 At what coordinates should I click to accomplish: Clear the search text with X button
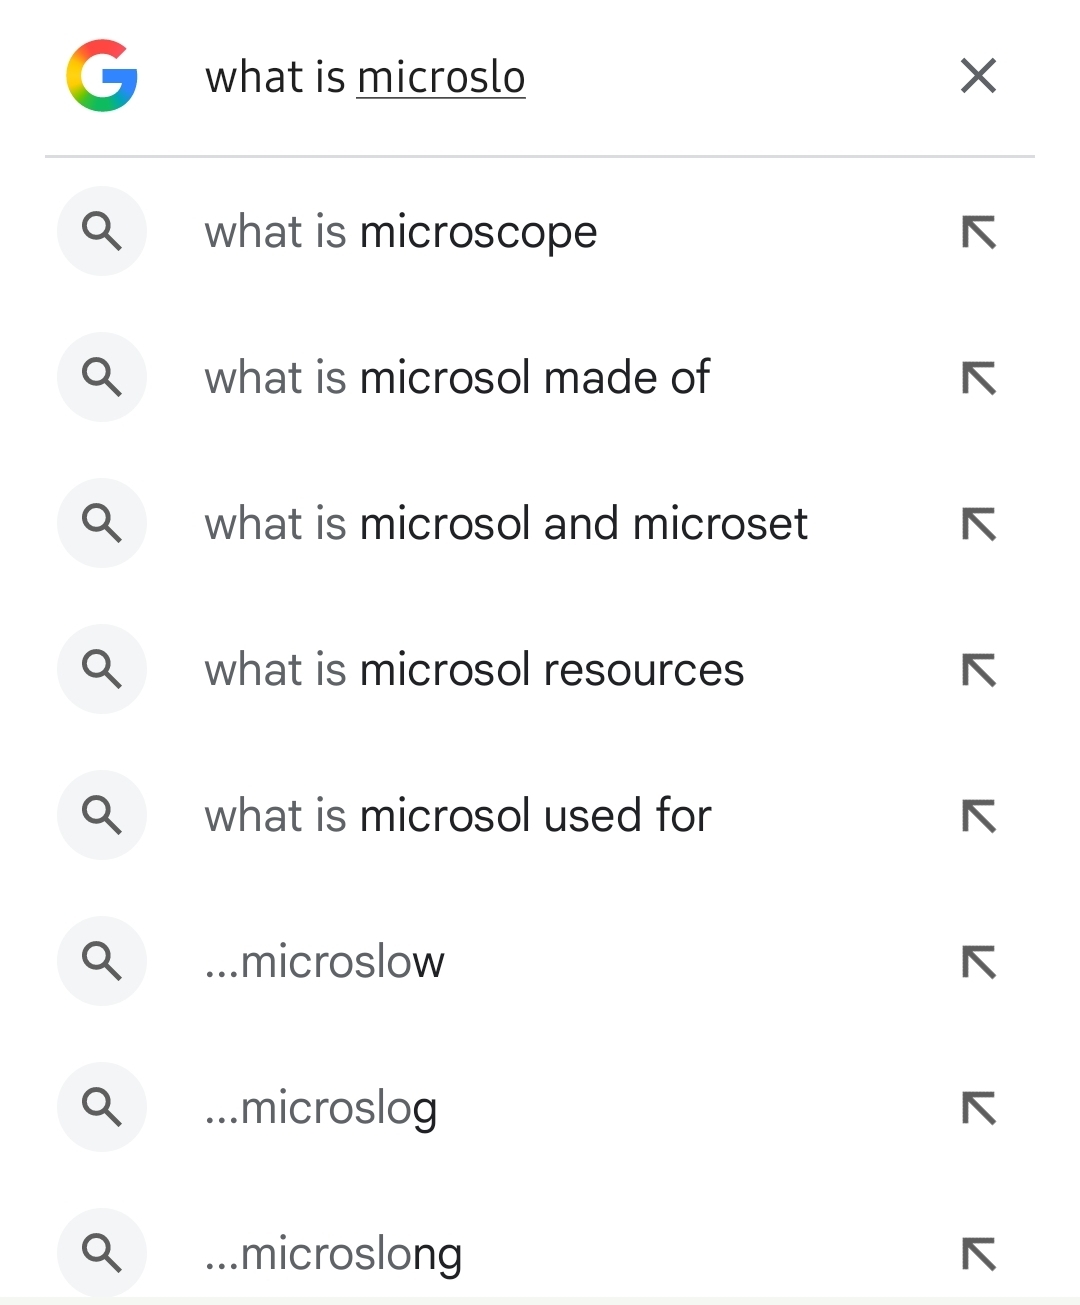[x=978, y=76]
